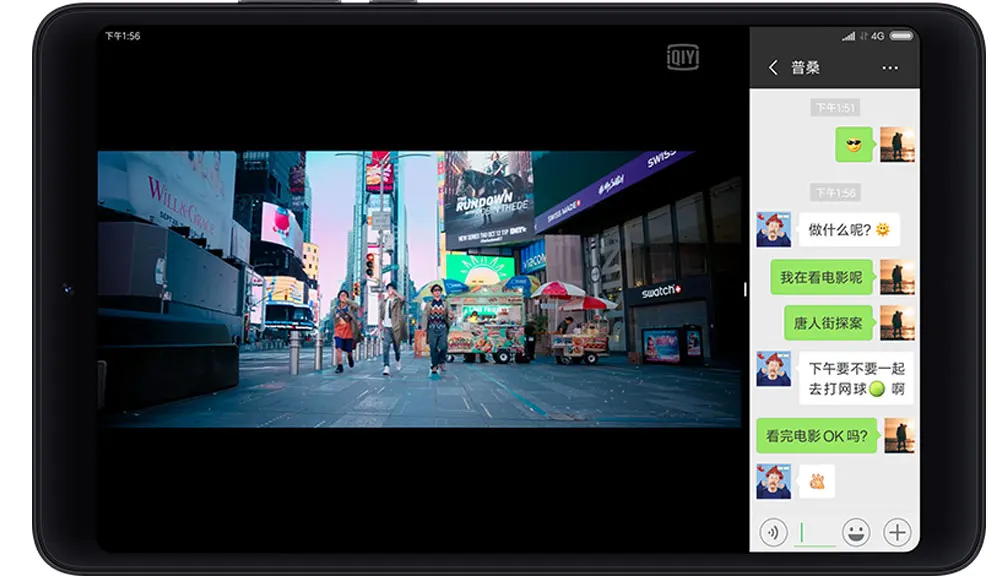Select the message 做什么呢?
Viewport: 1000px width, 581px height.
click(x=849, y=230)
